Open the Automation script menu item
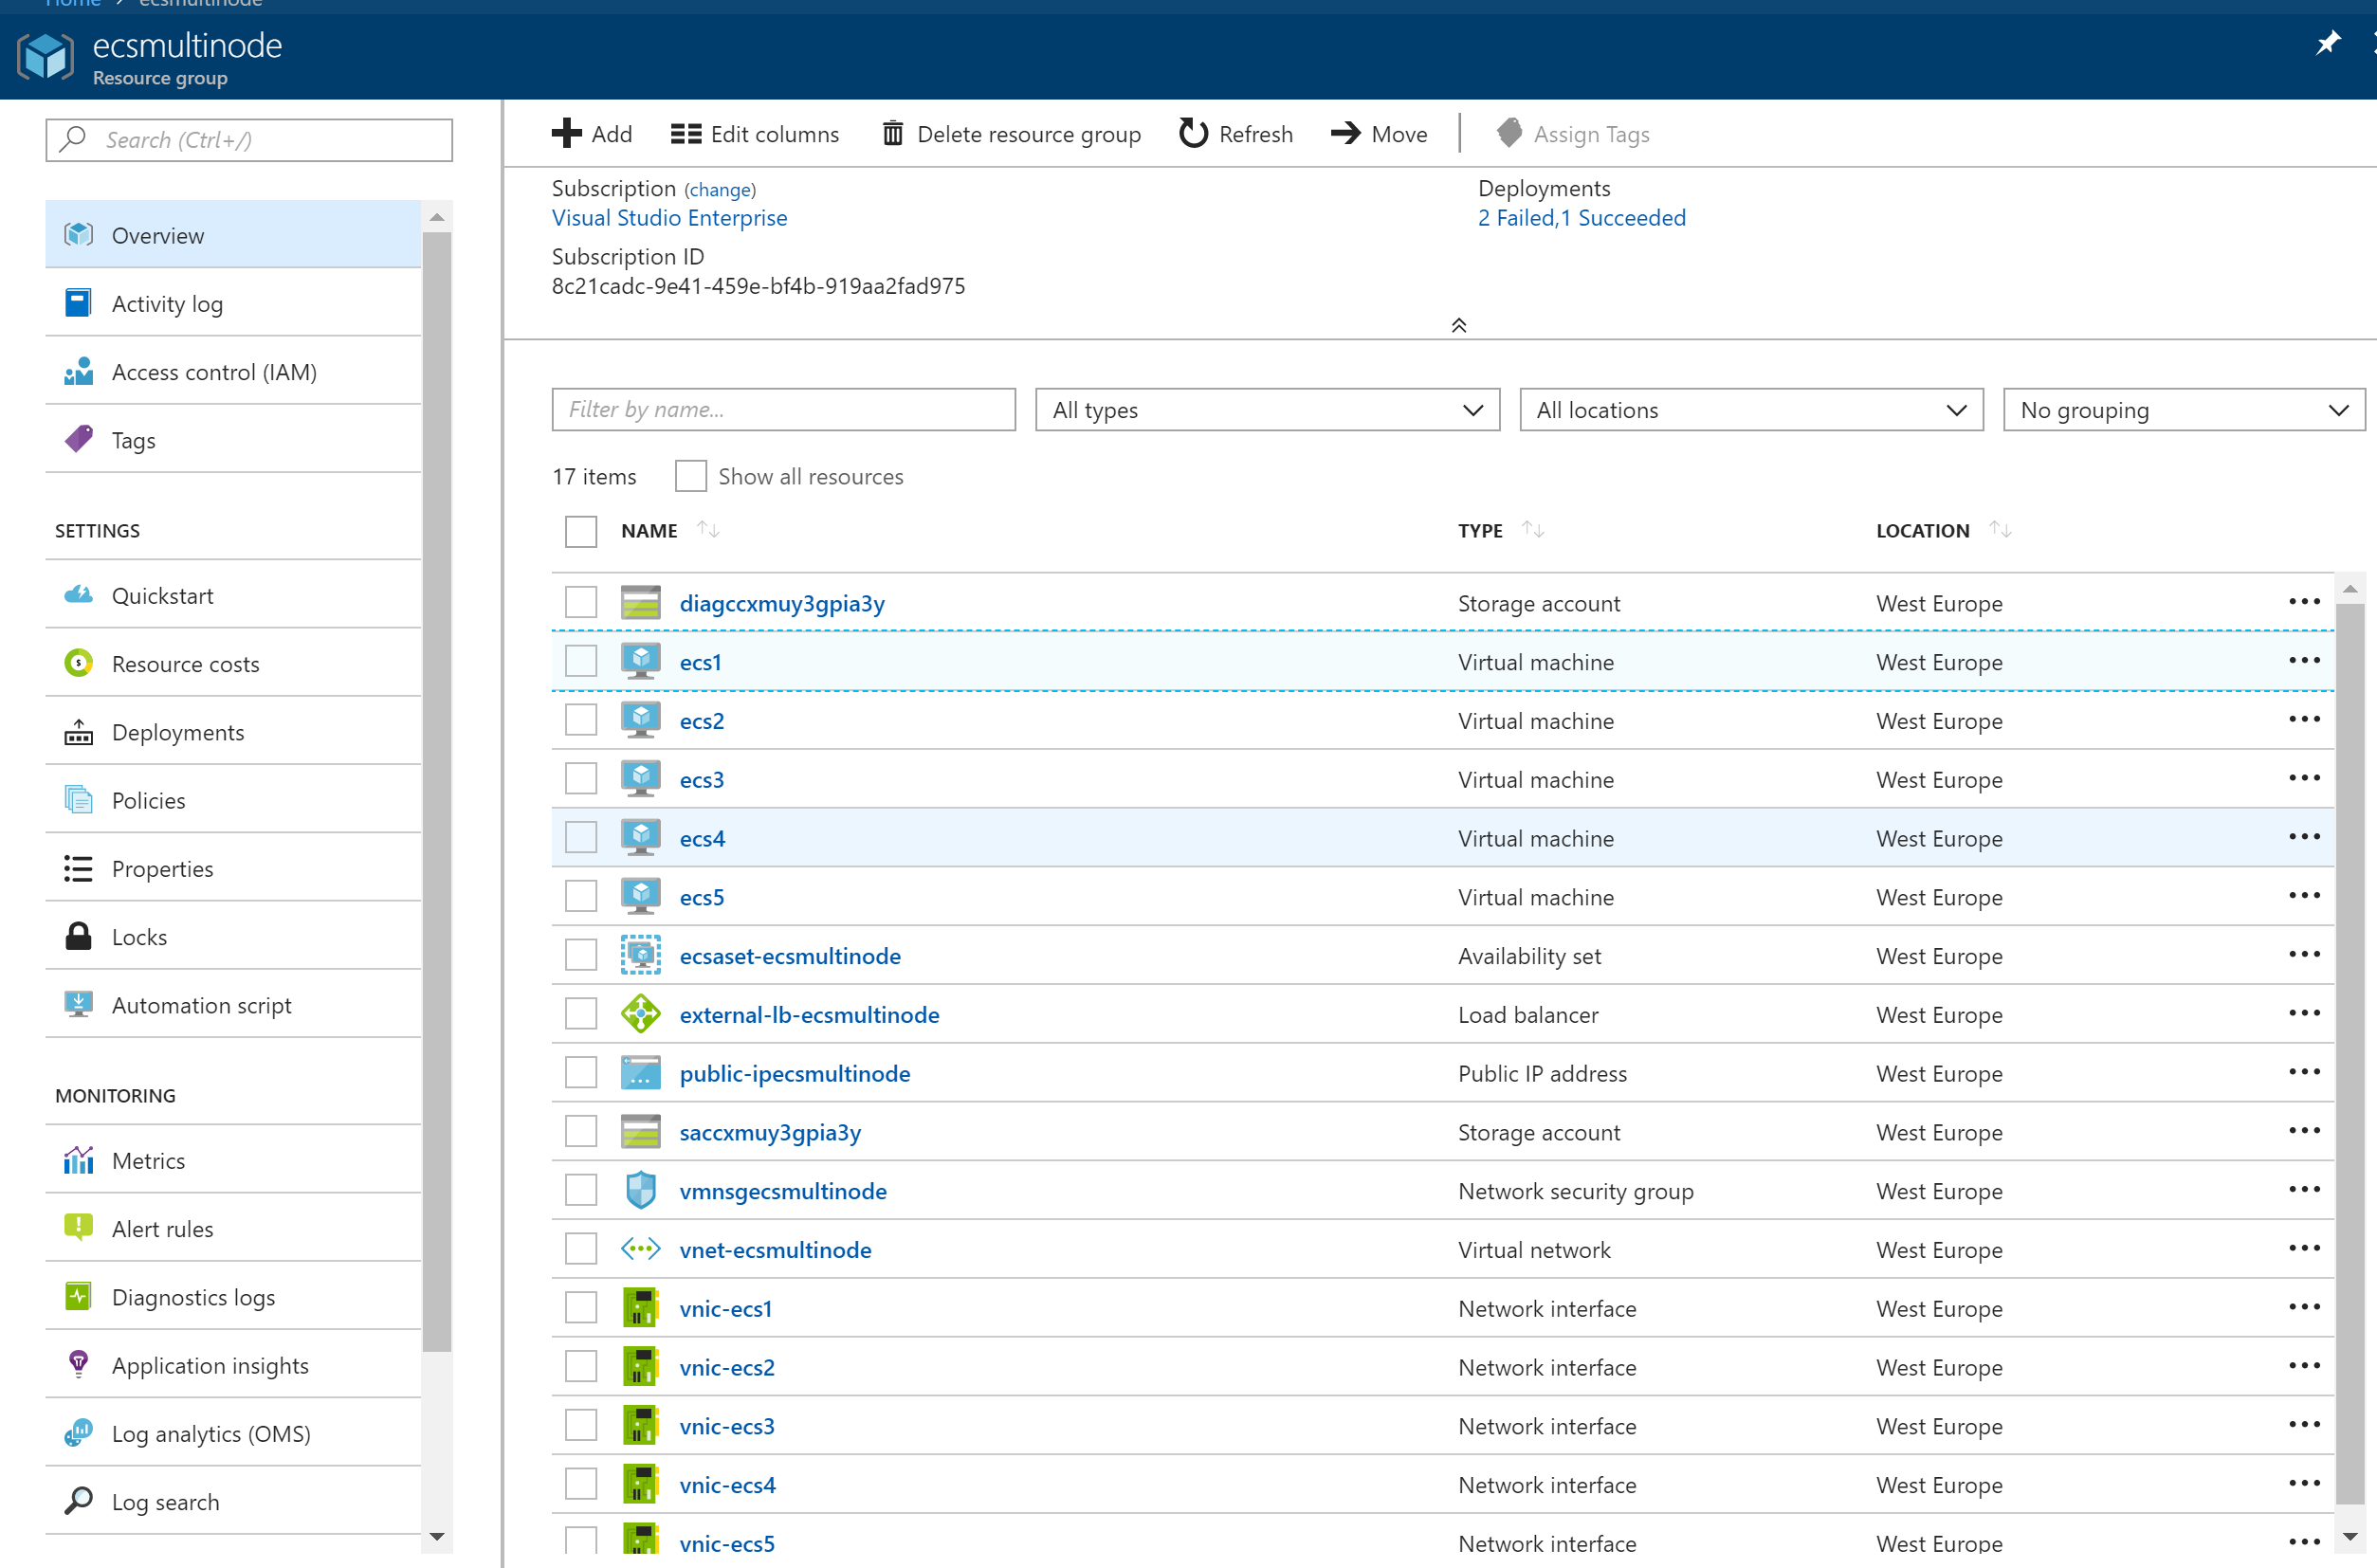Screen dimensions: 2377x1568 point(233,1005)
